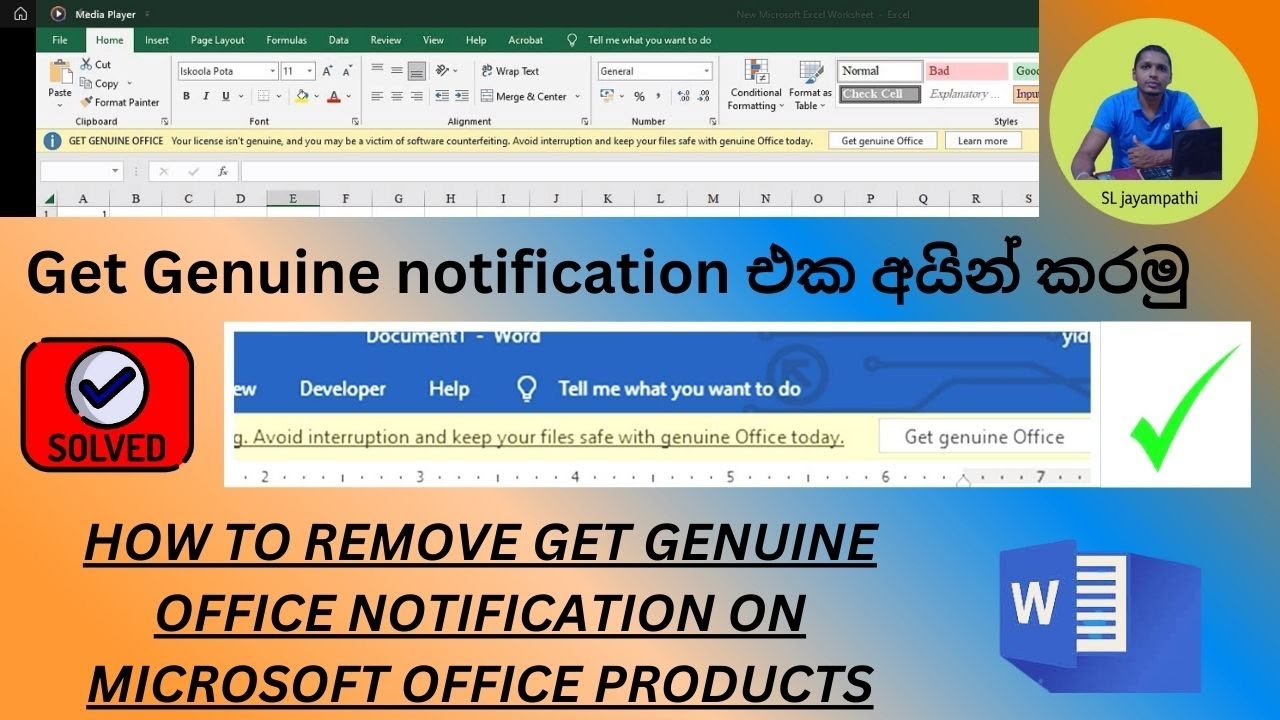Toggle Underline formatting
1280x720 pixels.
coord(226,96)
